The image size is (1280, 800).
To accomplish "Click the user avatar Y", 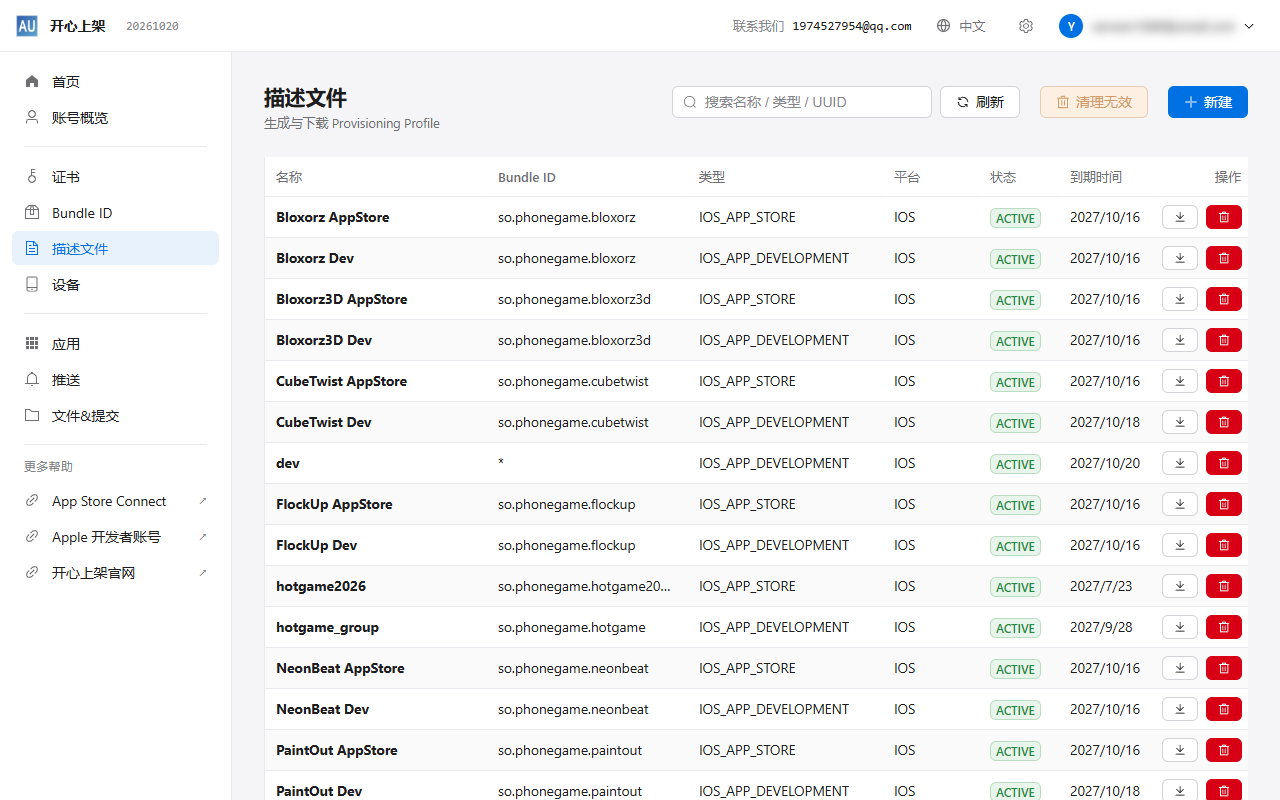I will pyautogui.click(x=1071, y=26).
